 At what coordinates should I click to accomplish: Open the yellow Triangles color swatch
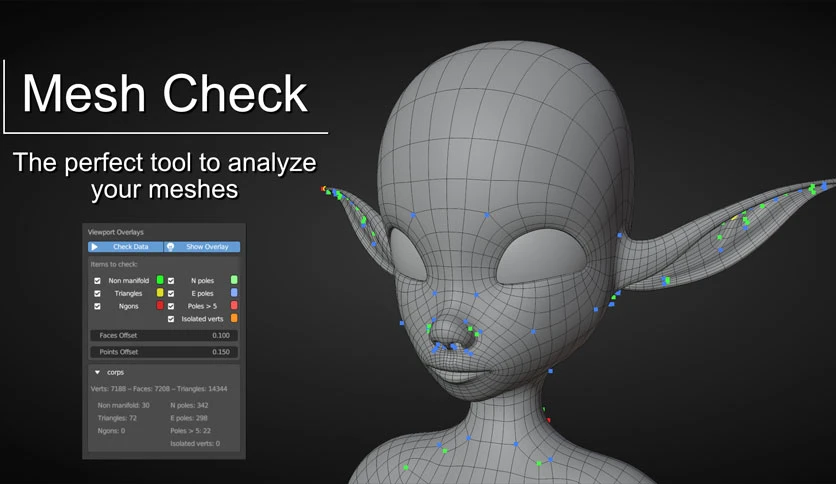pos(160,293)
